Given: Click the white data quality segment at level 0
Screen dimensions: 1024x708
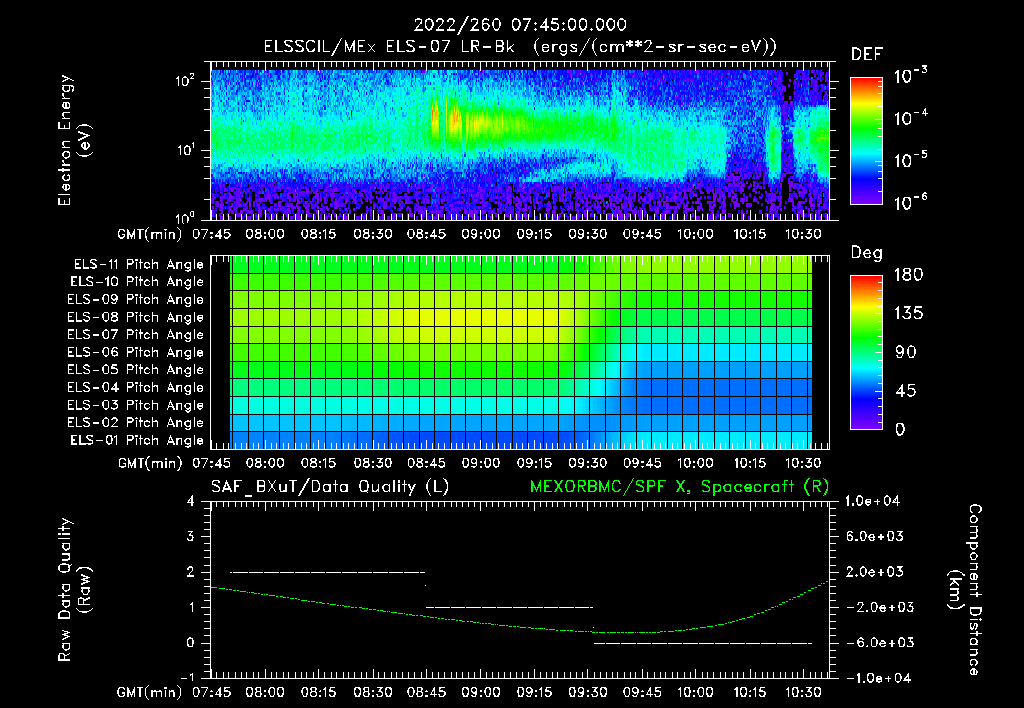Looking at the screenshot, I should click(703, 643).
